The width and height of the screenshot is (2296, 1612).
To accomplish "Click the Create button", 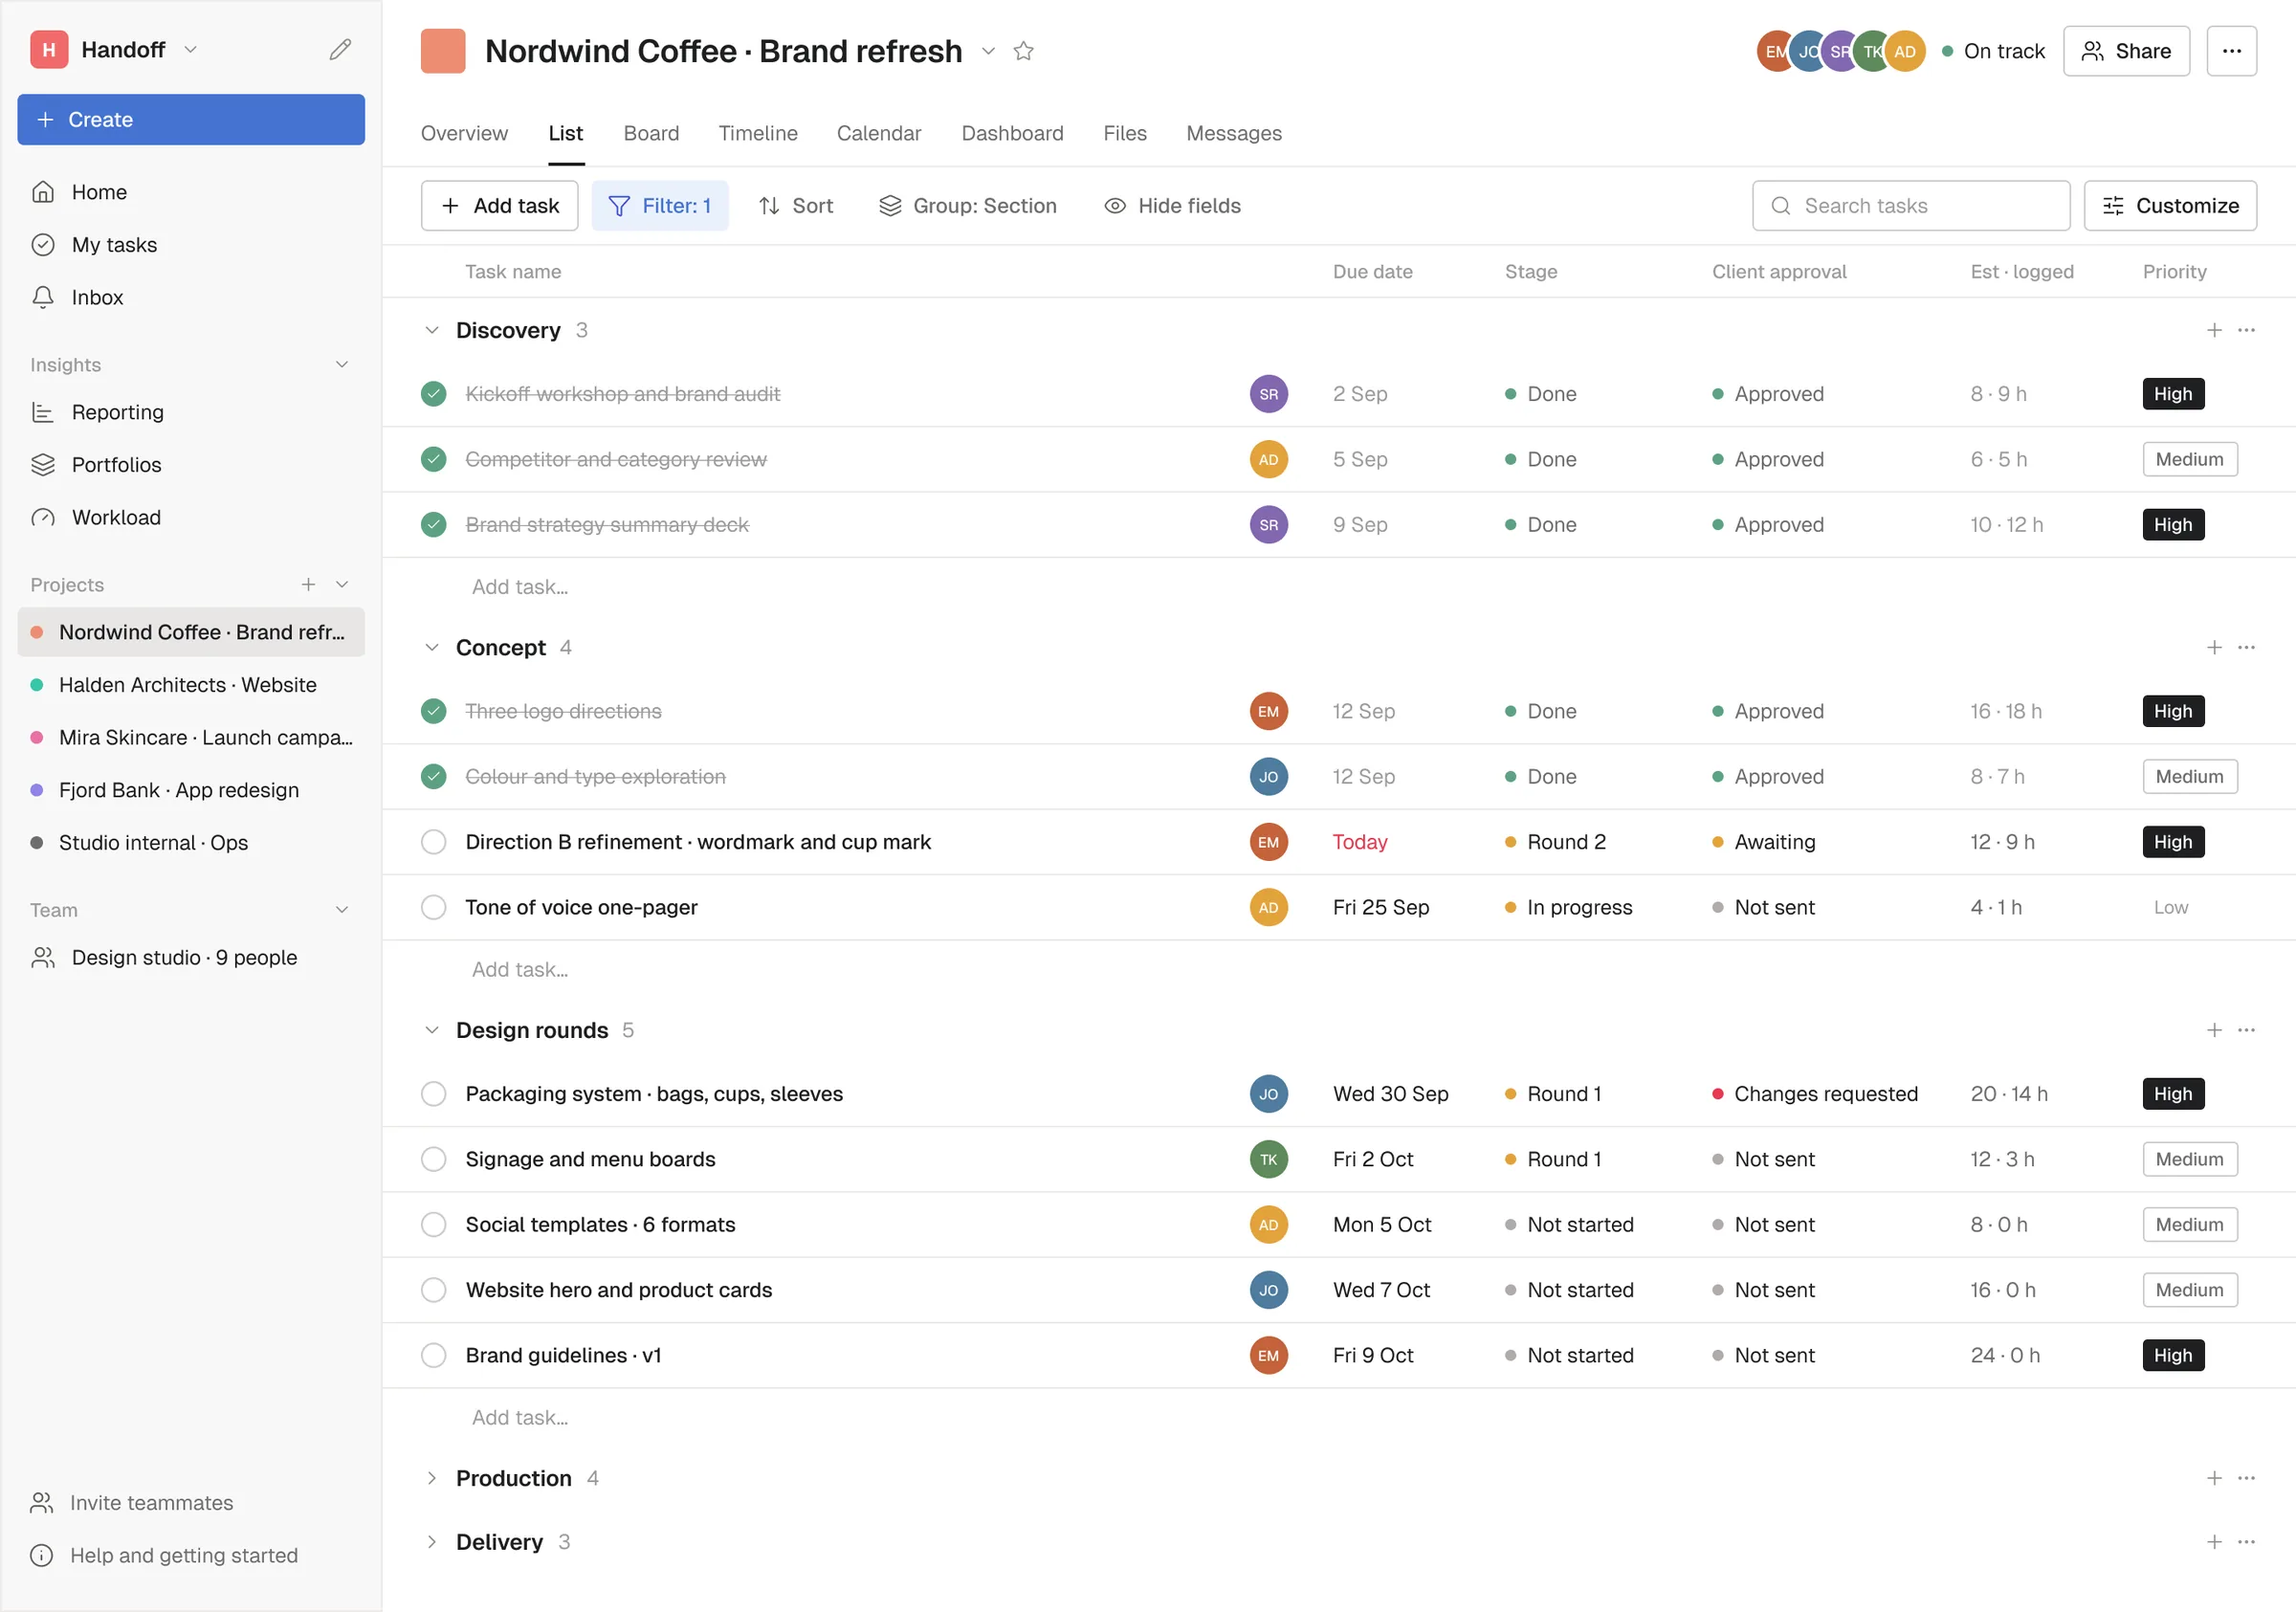I will (x=191, y=119).
